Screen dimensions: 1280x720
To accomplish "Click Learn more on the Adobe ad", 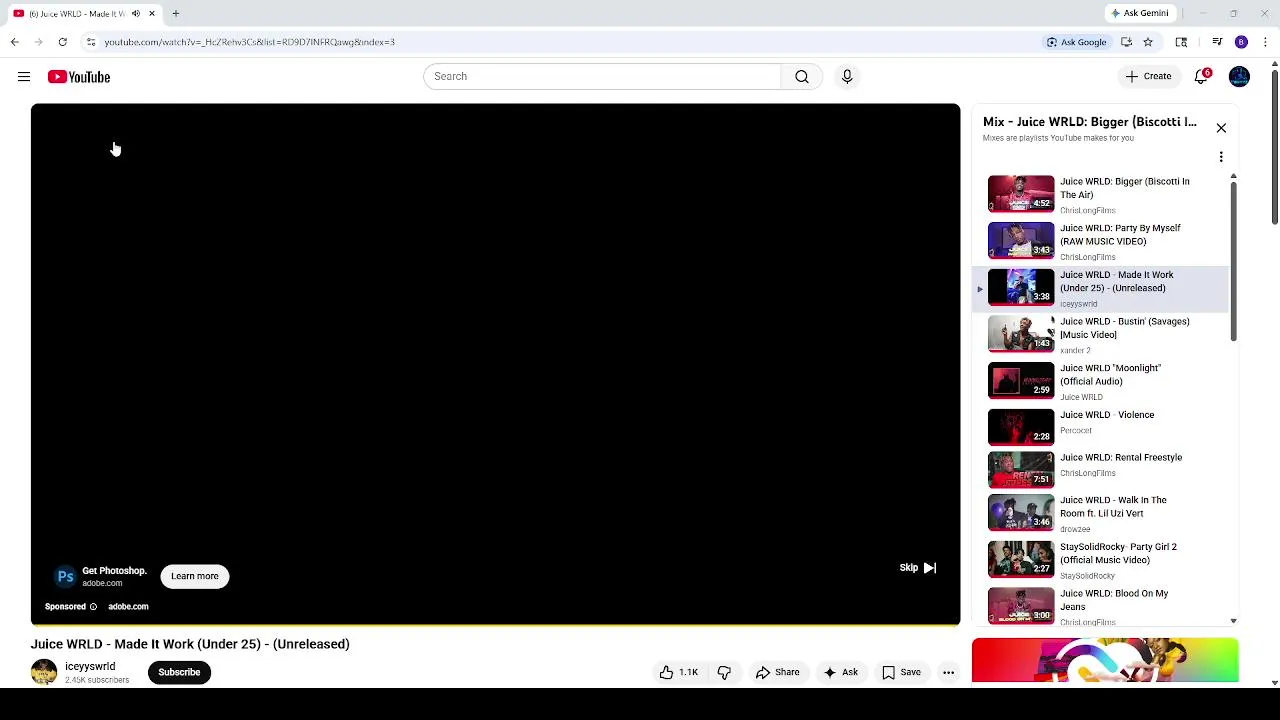I will [x=195, y=576].
